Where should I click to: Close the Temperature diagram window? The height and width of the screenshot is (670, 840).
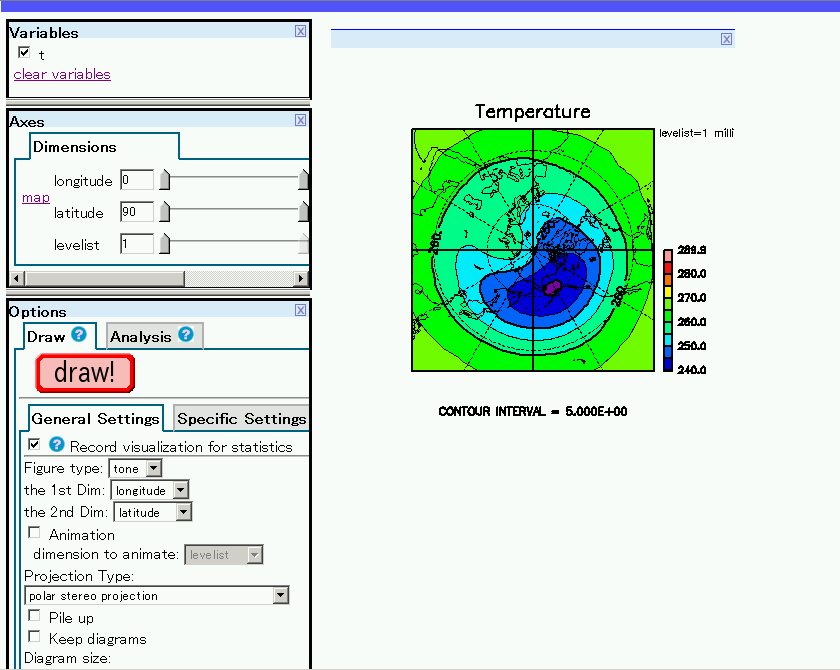(x=726, y=39)
